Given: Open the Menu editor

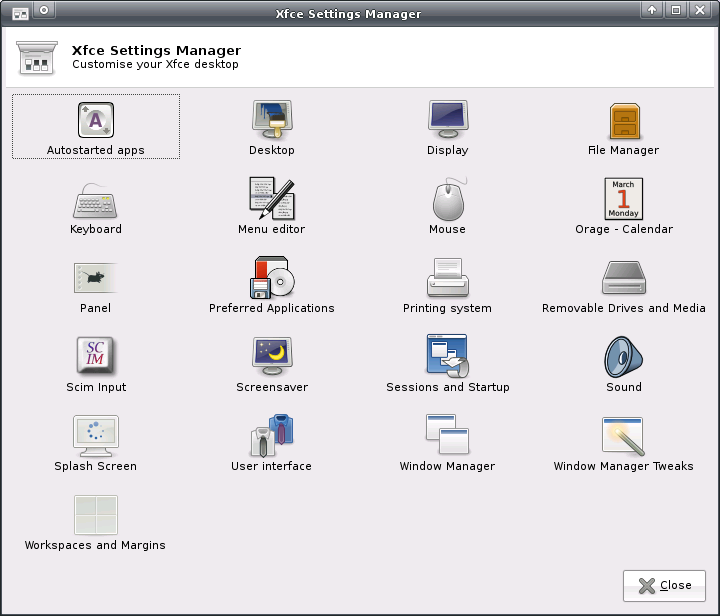Looking at the screenshot, I should point(272,206).
